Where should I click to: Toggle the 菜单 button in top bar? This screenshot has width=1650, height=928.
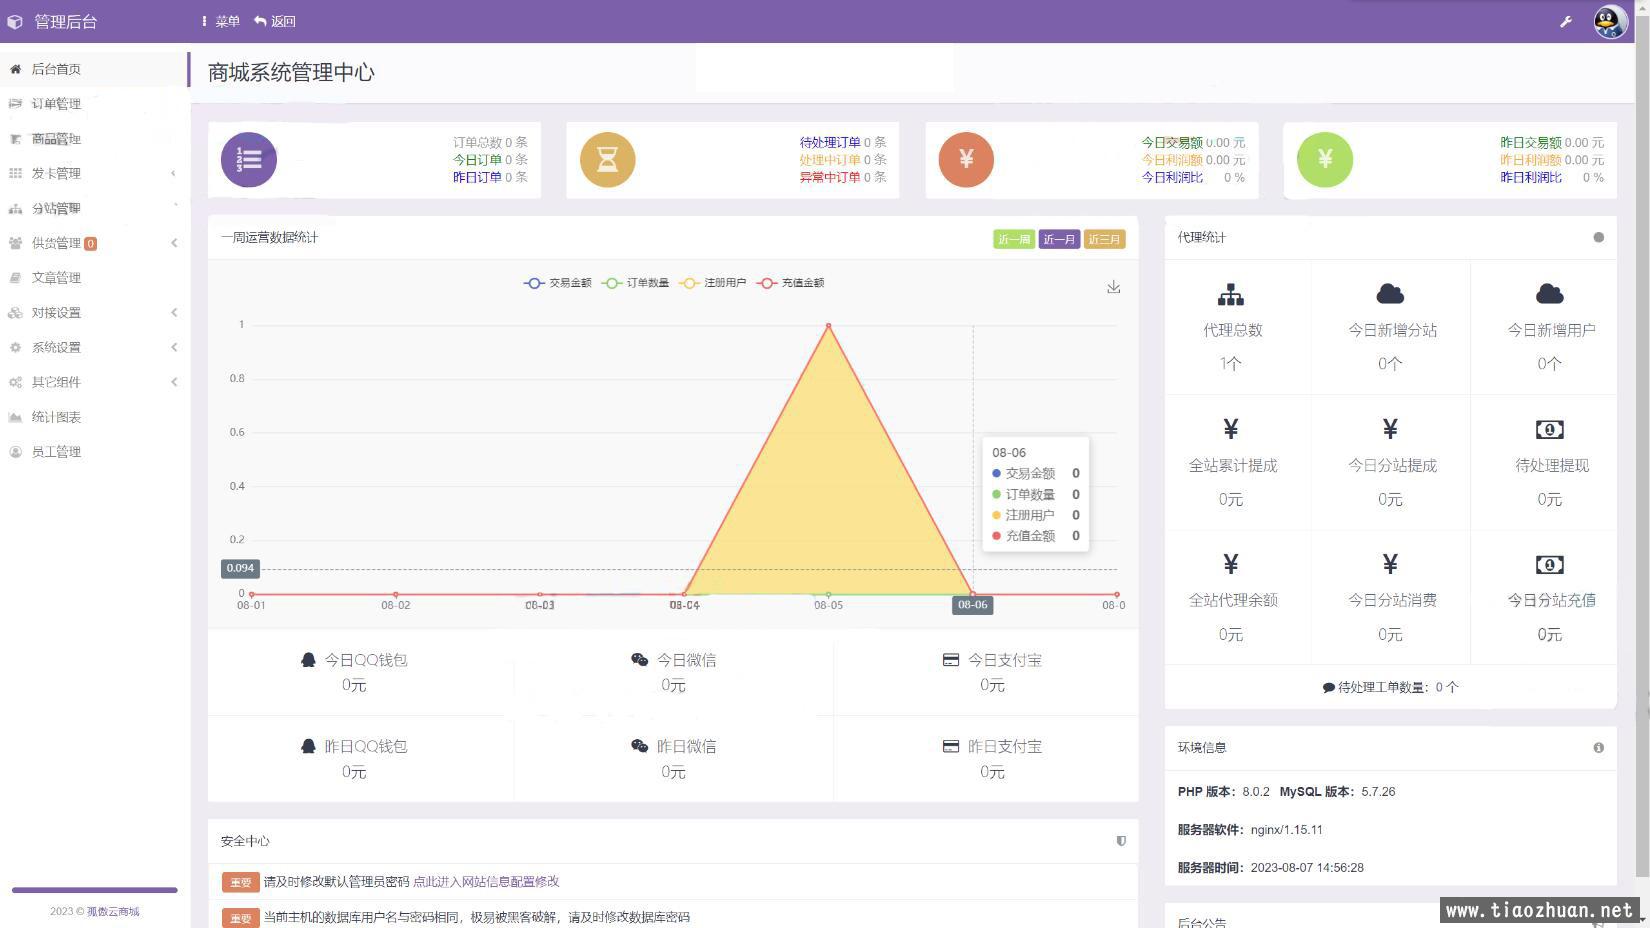(220, 21)
